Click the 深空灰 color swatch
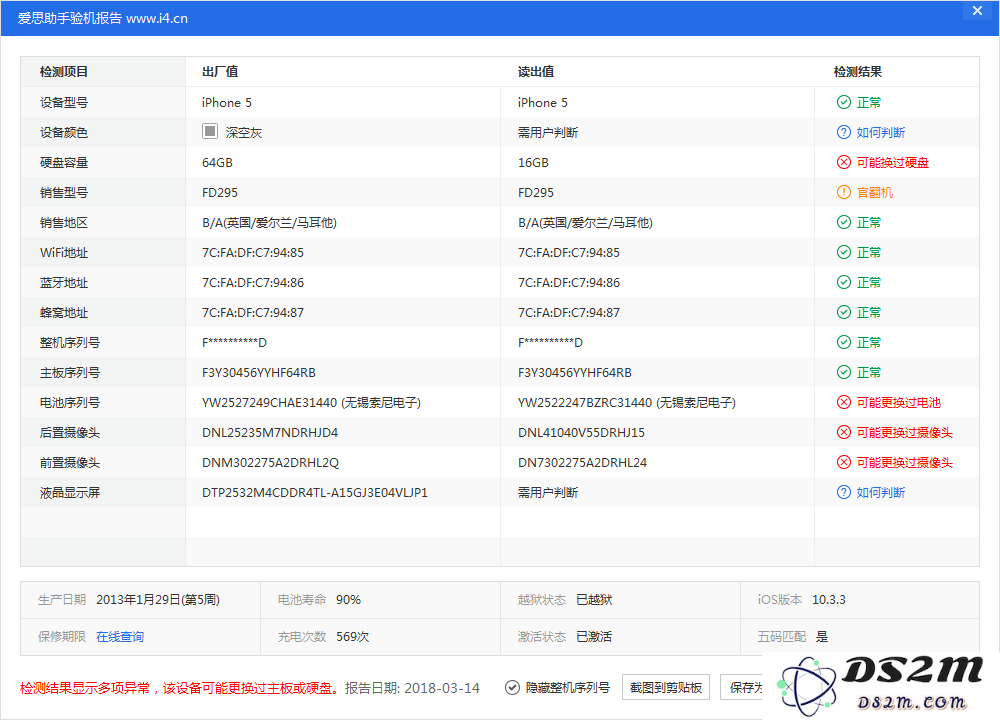Screen dimensions: 1000x720 (x=209, y=131)
